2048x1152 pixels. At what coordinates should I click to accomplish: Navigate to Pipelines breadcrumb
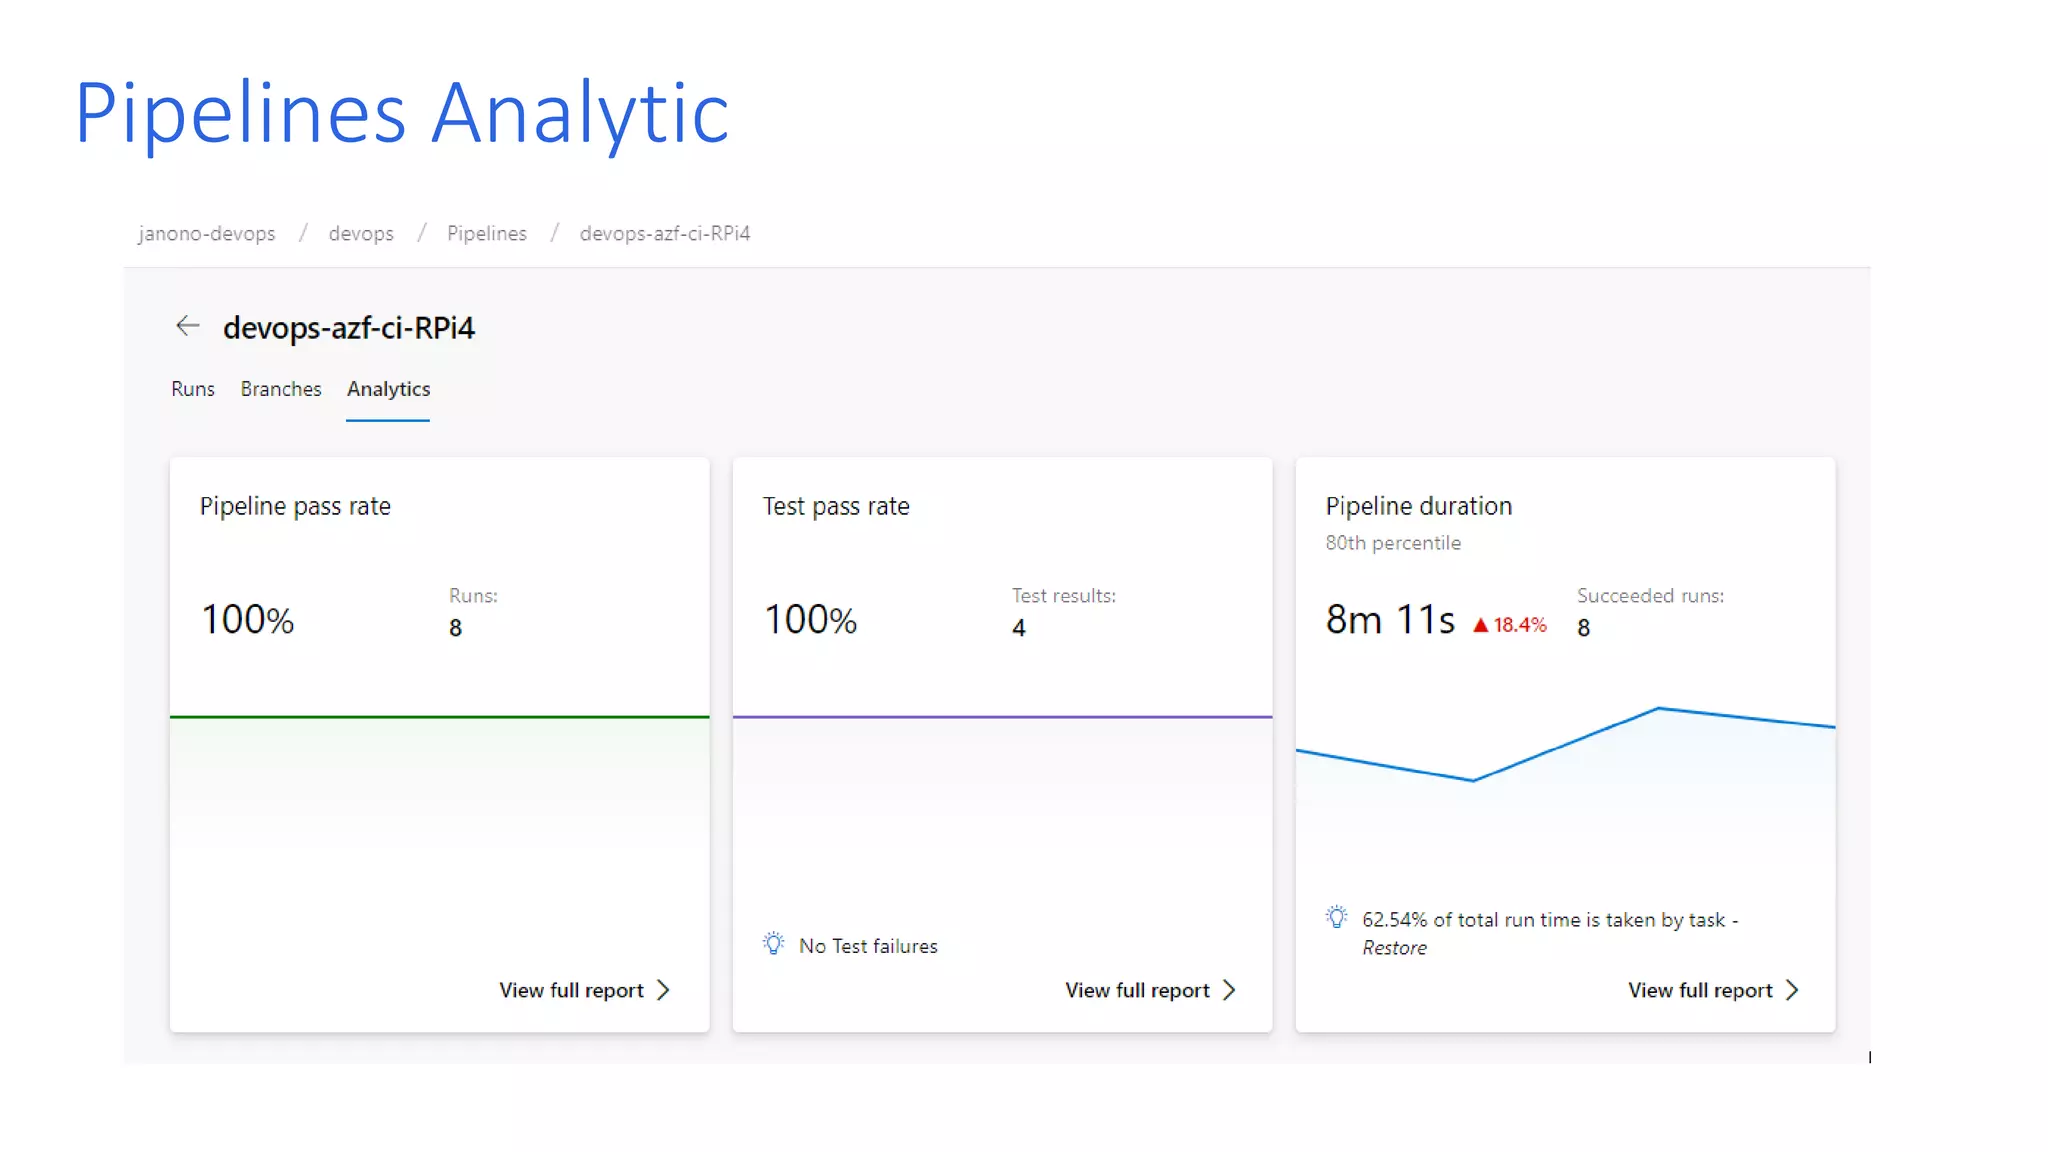click(486, 233)
